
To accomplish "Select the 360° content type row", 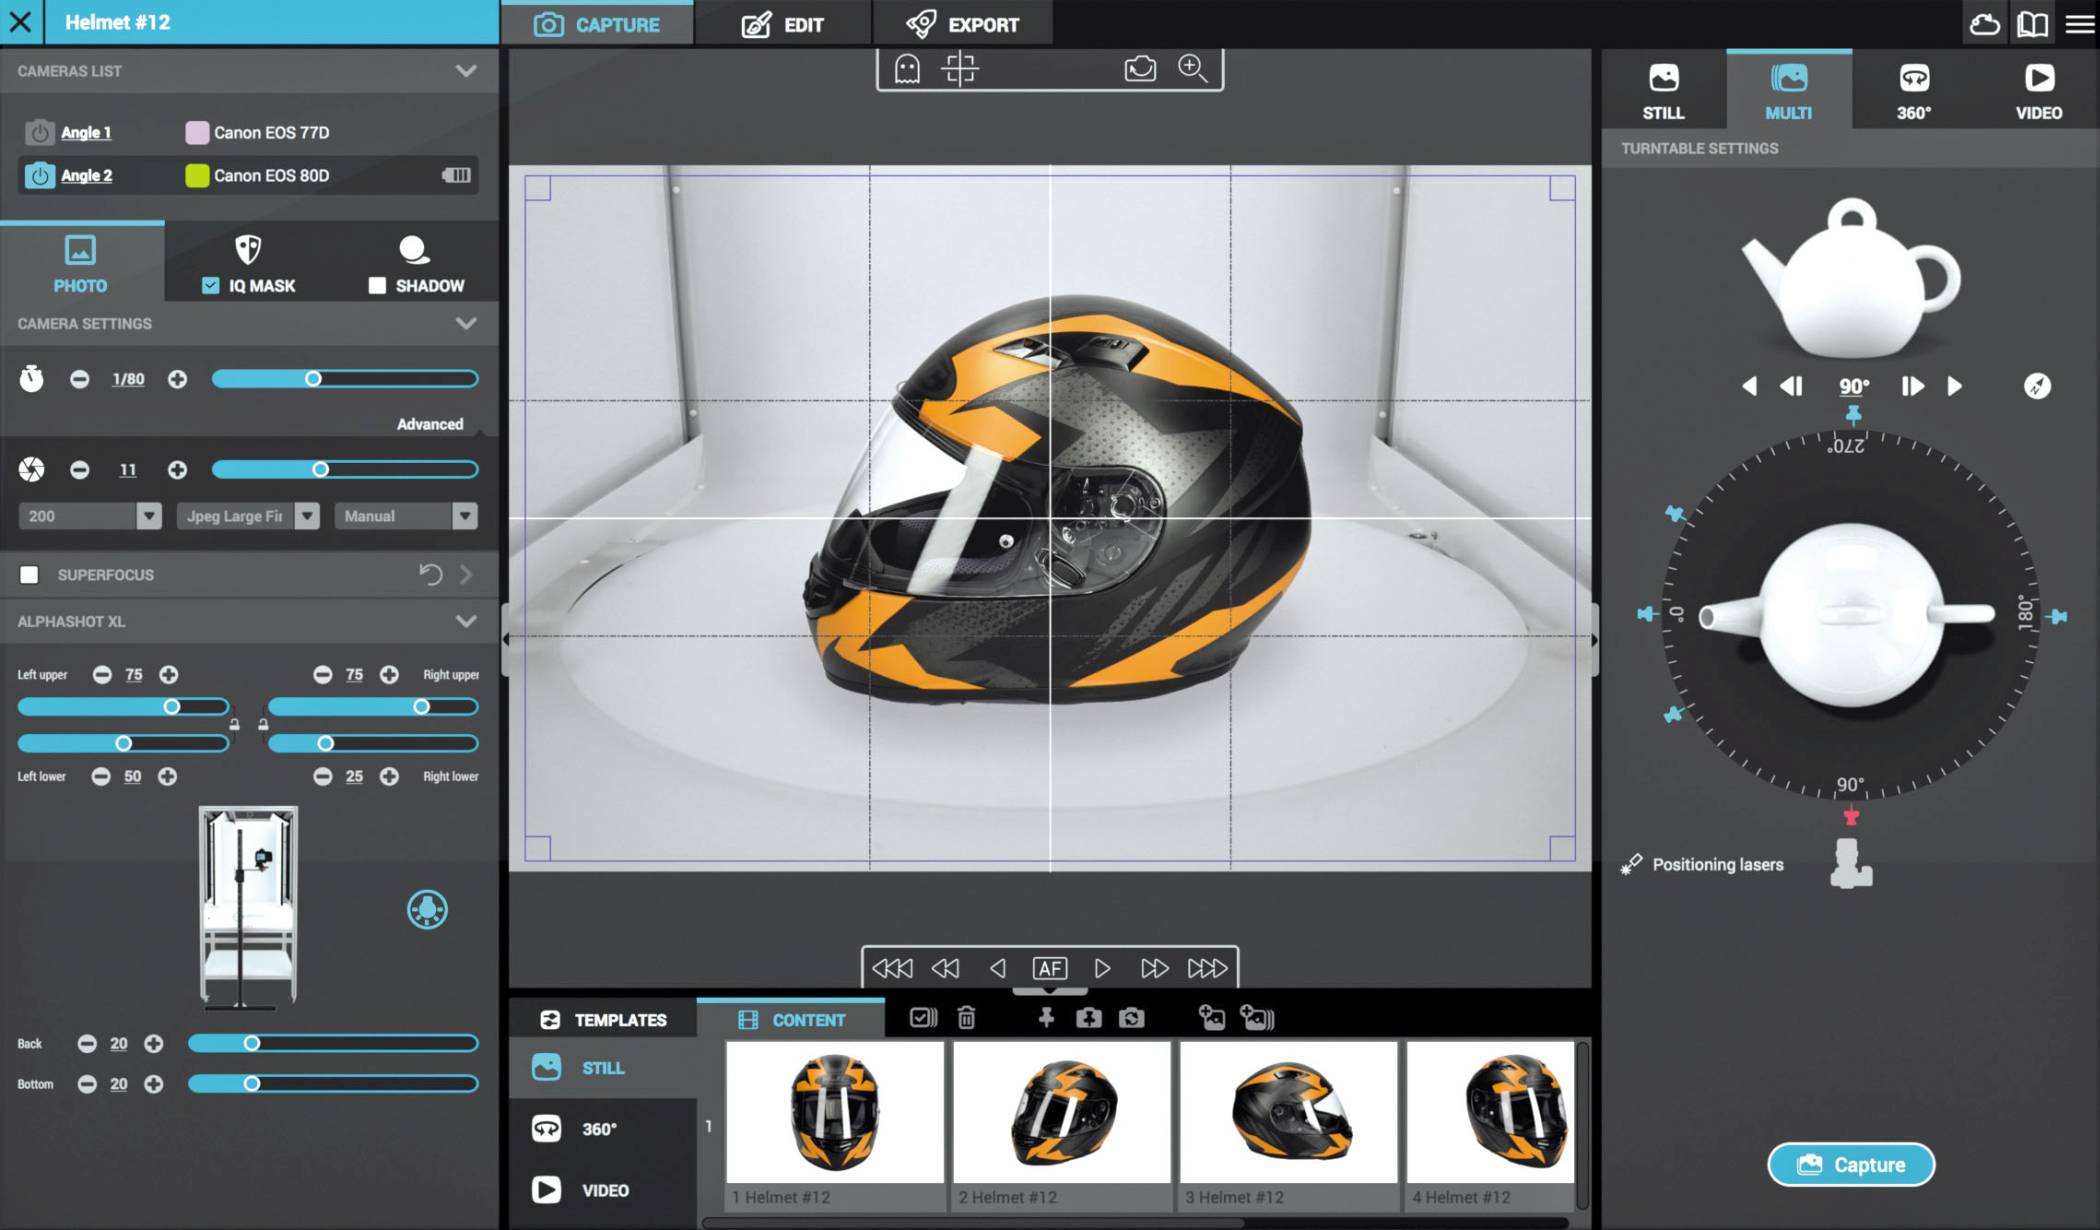I will click(603, 1129).
